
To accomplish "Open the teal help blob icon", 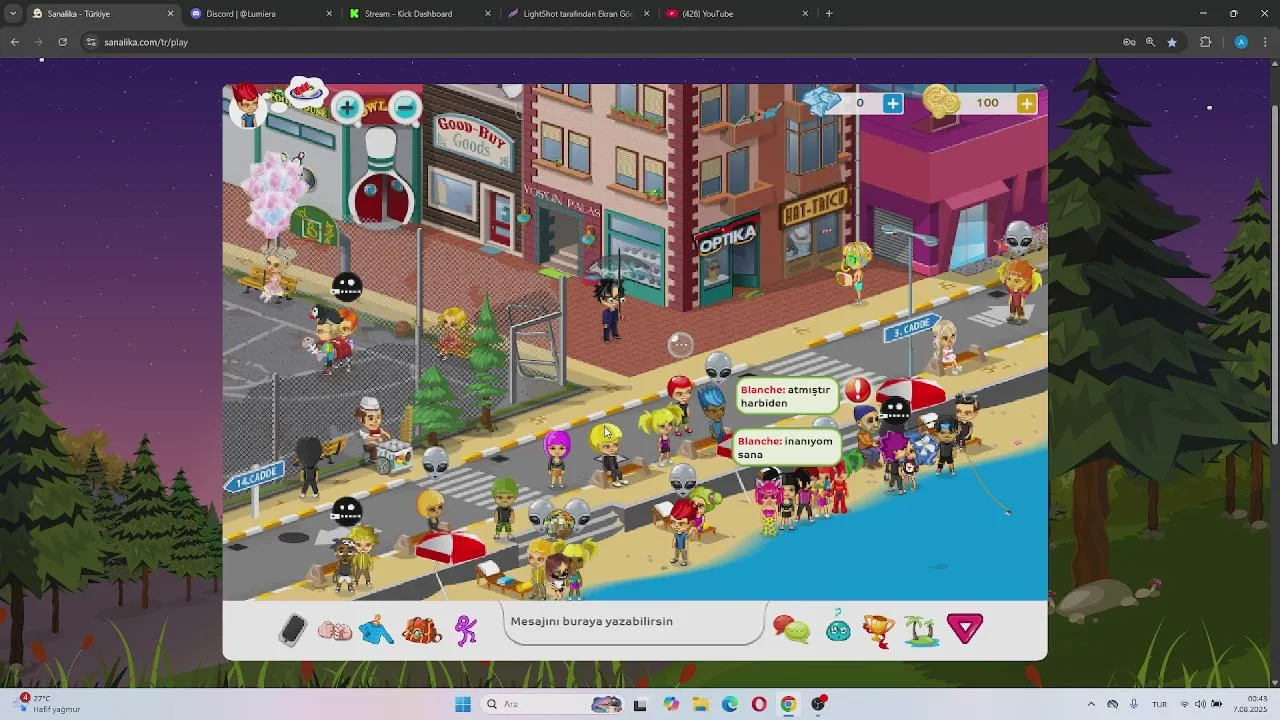I will [x=838, y=628].
